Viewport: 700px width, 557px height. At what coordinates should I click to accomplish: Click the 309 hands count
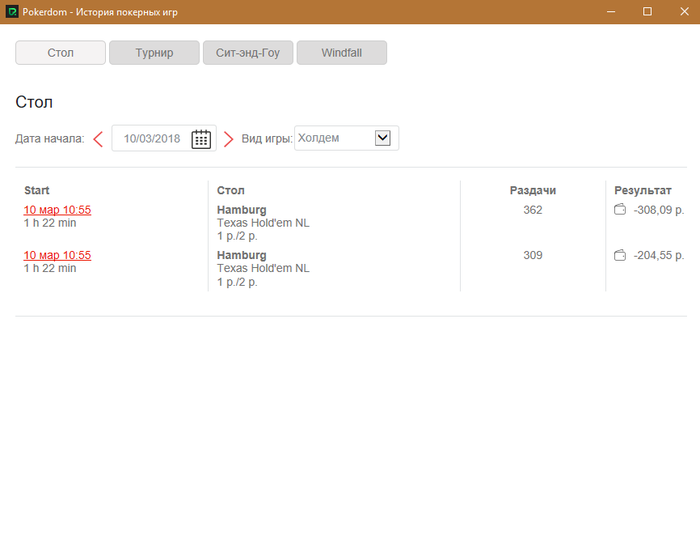[533, 255]
